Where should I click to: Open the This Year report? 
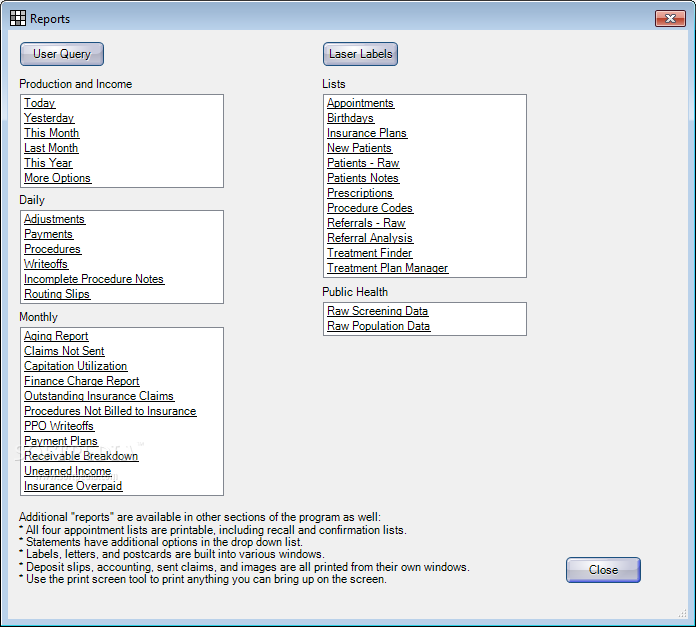48,163
